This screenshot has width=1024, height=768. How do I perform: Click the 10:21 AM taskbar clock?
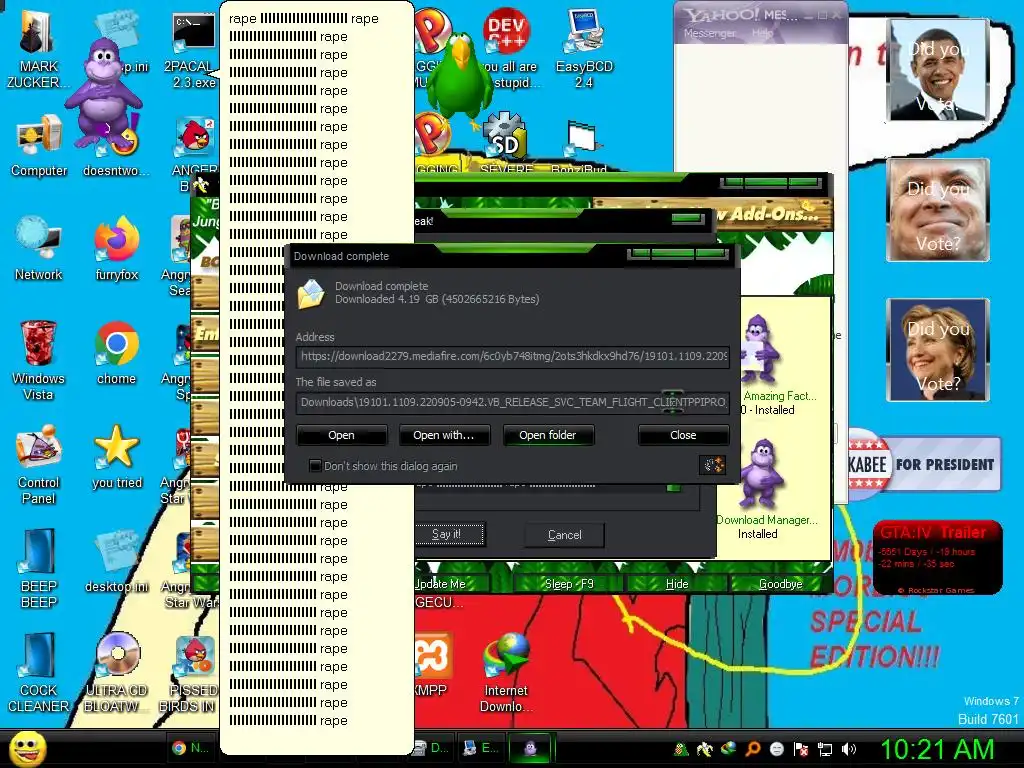click(x=938, y=750)
